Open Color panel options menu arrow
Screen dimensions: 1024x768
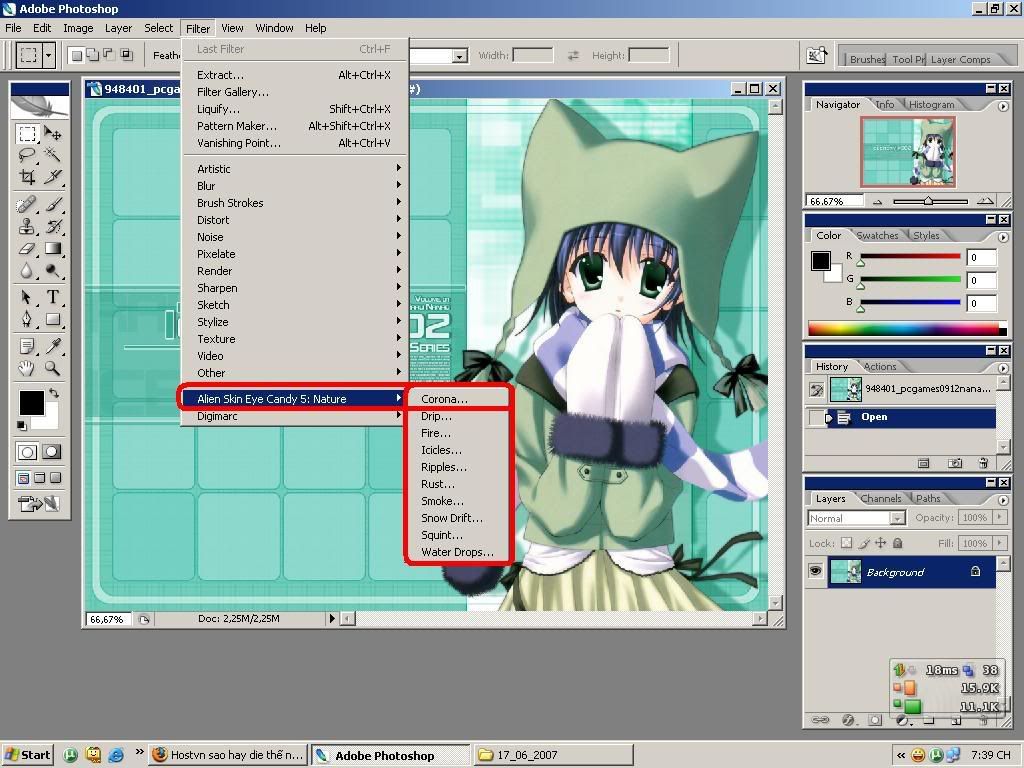click(x=1003, y=237)
